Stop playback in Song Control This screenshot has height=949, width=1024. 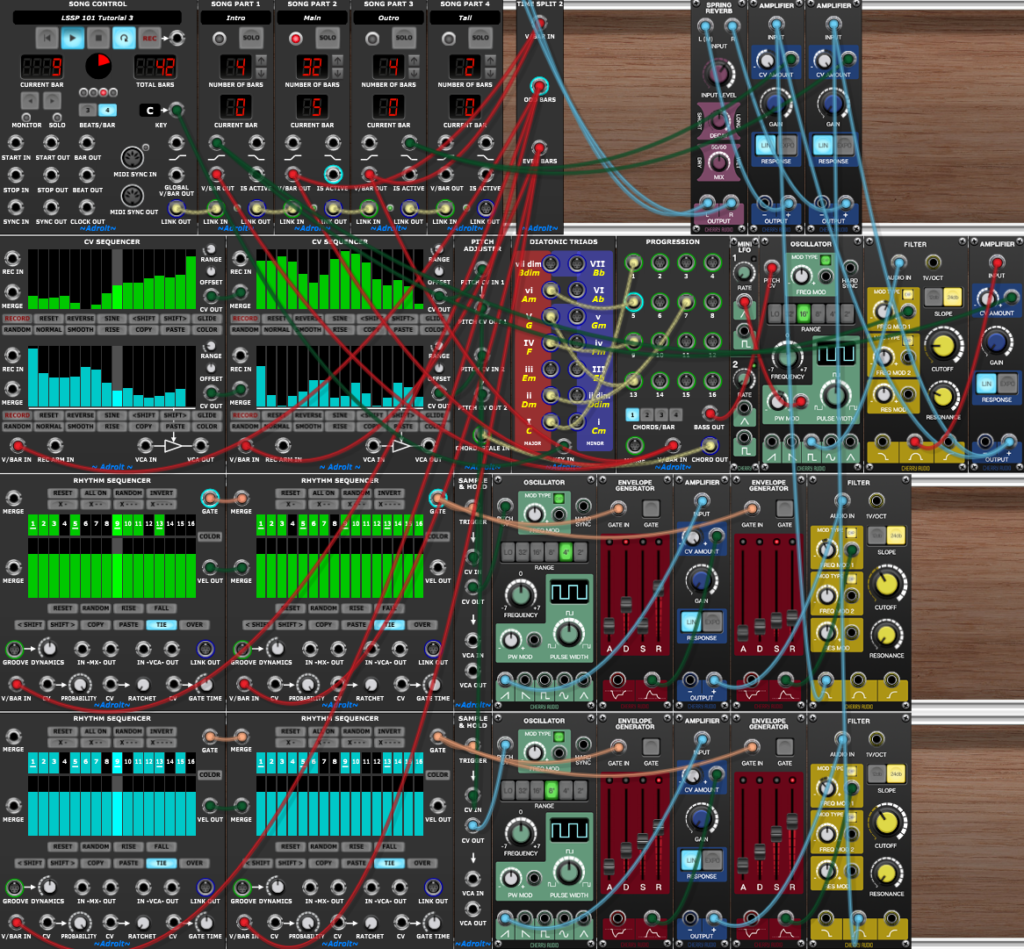point(99,39)
